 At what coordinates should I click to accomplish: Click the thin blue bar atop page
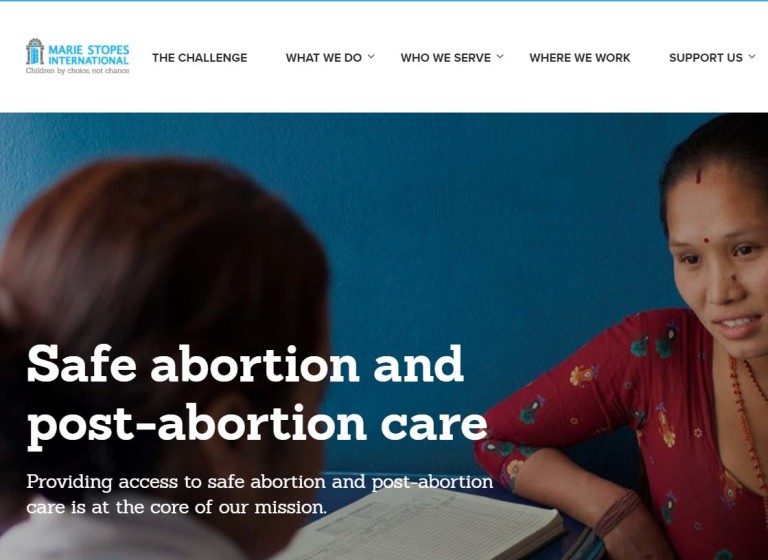click(x=384, y=1)
